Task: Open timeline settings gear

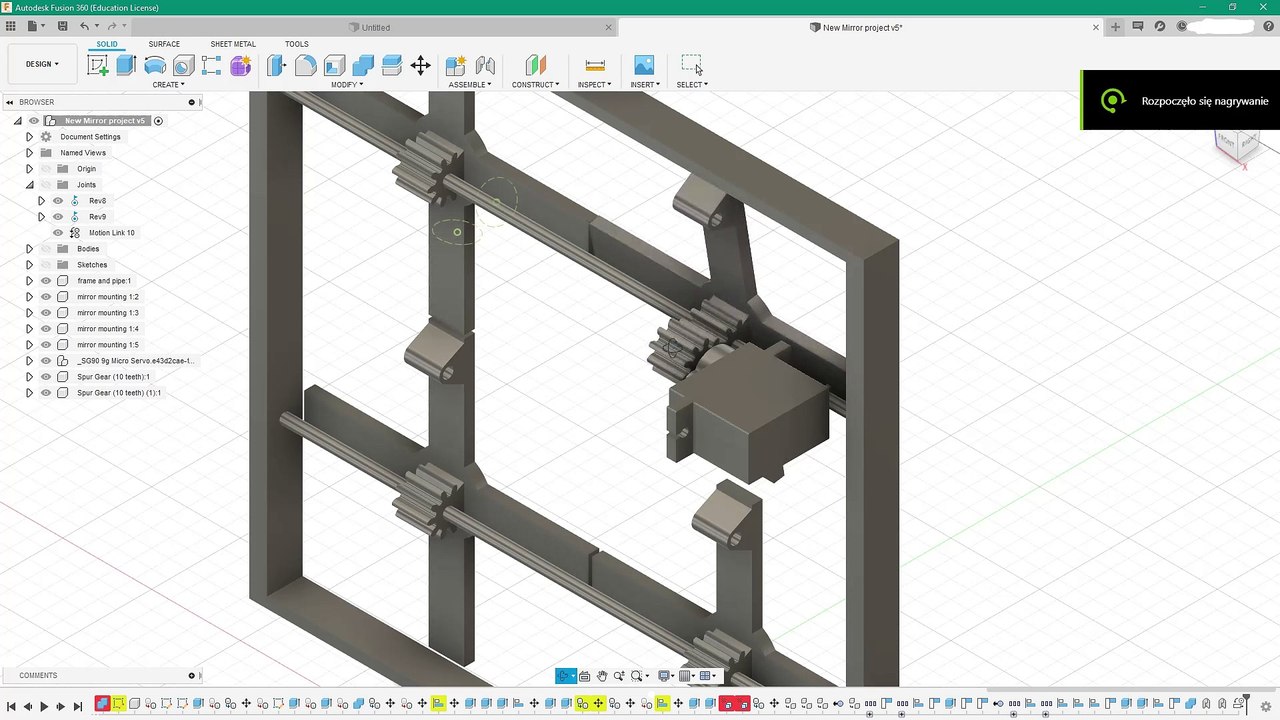Action: coord(1266,707)
